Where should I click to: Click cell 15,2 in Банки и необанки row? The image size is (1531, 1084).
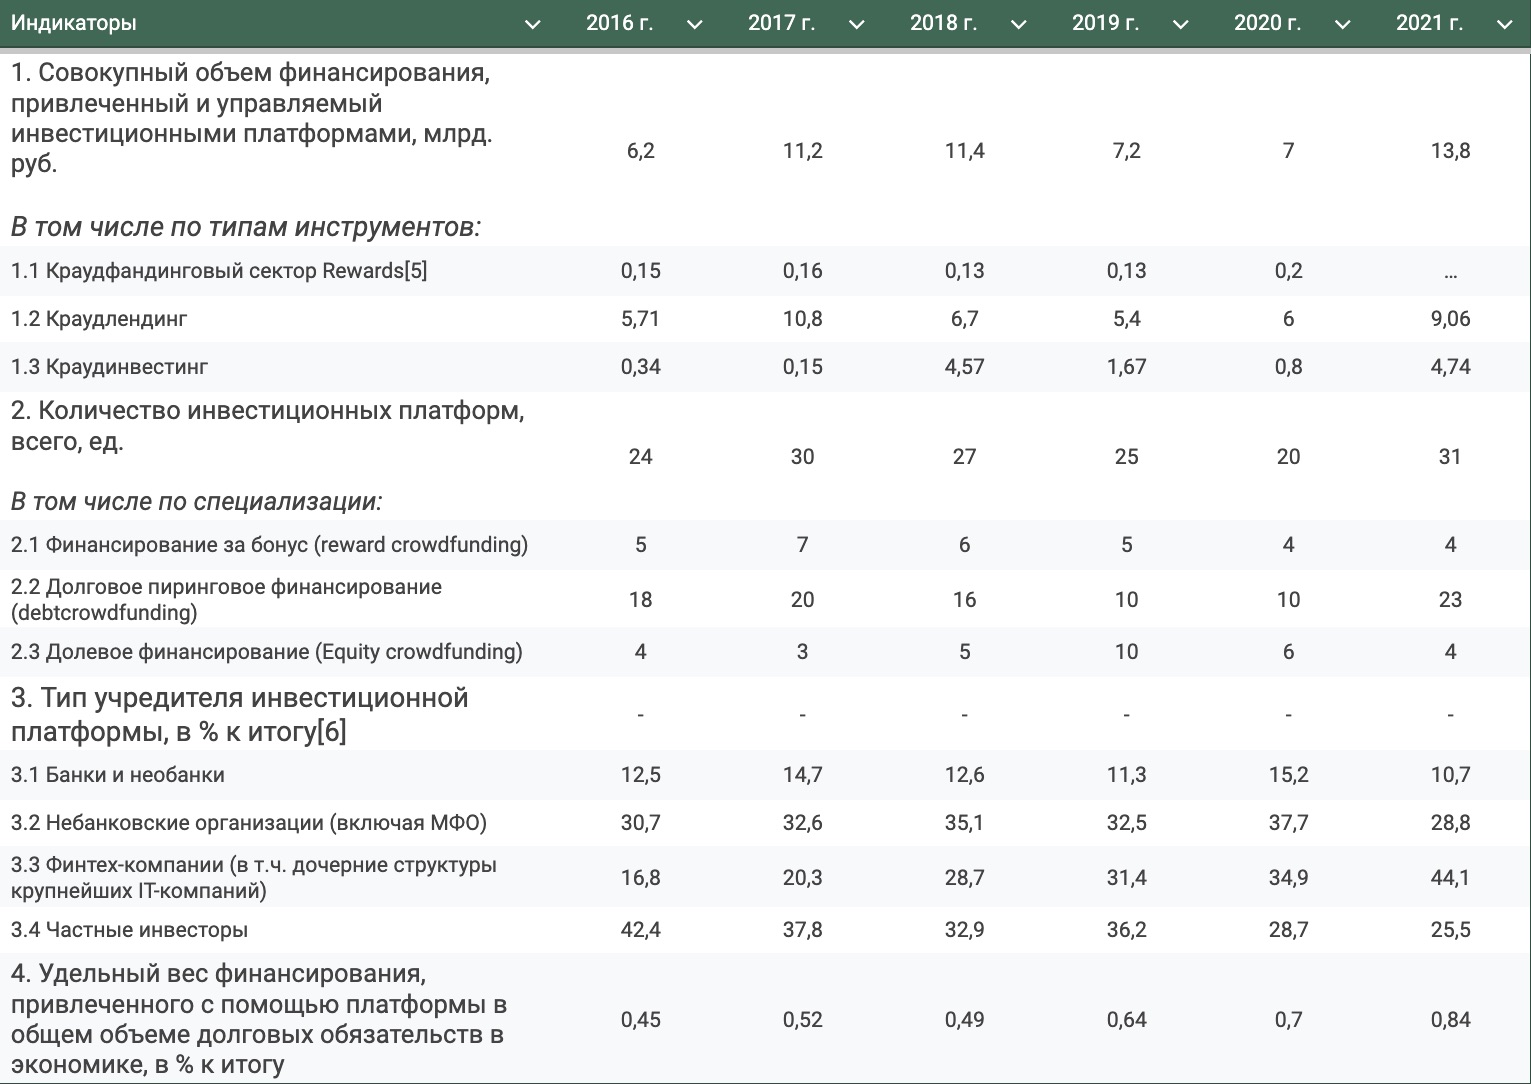click(x=1289, y=775)
